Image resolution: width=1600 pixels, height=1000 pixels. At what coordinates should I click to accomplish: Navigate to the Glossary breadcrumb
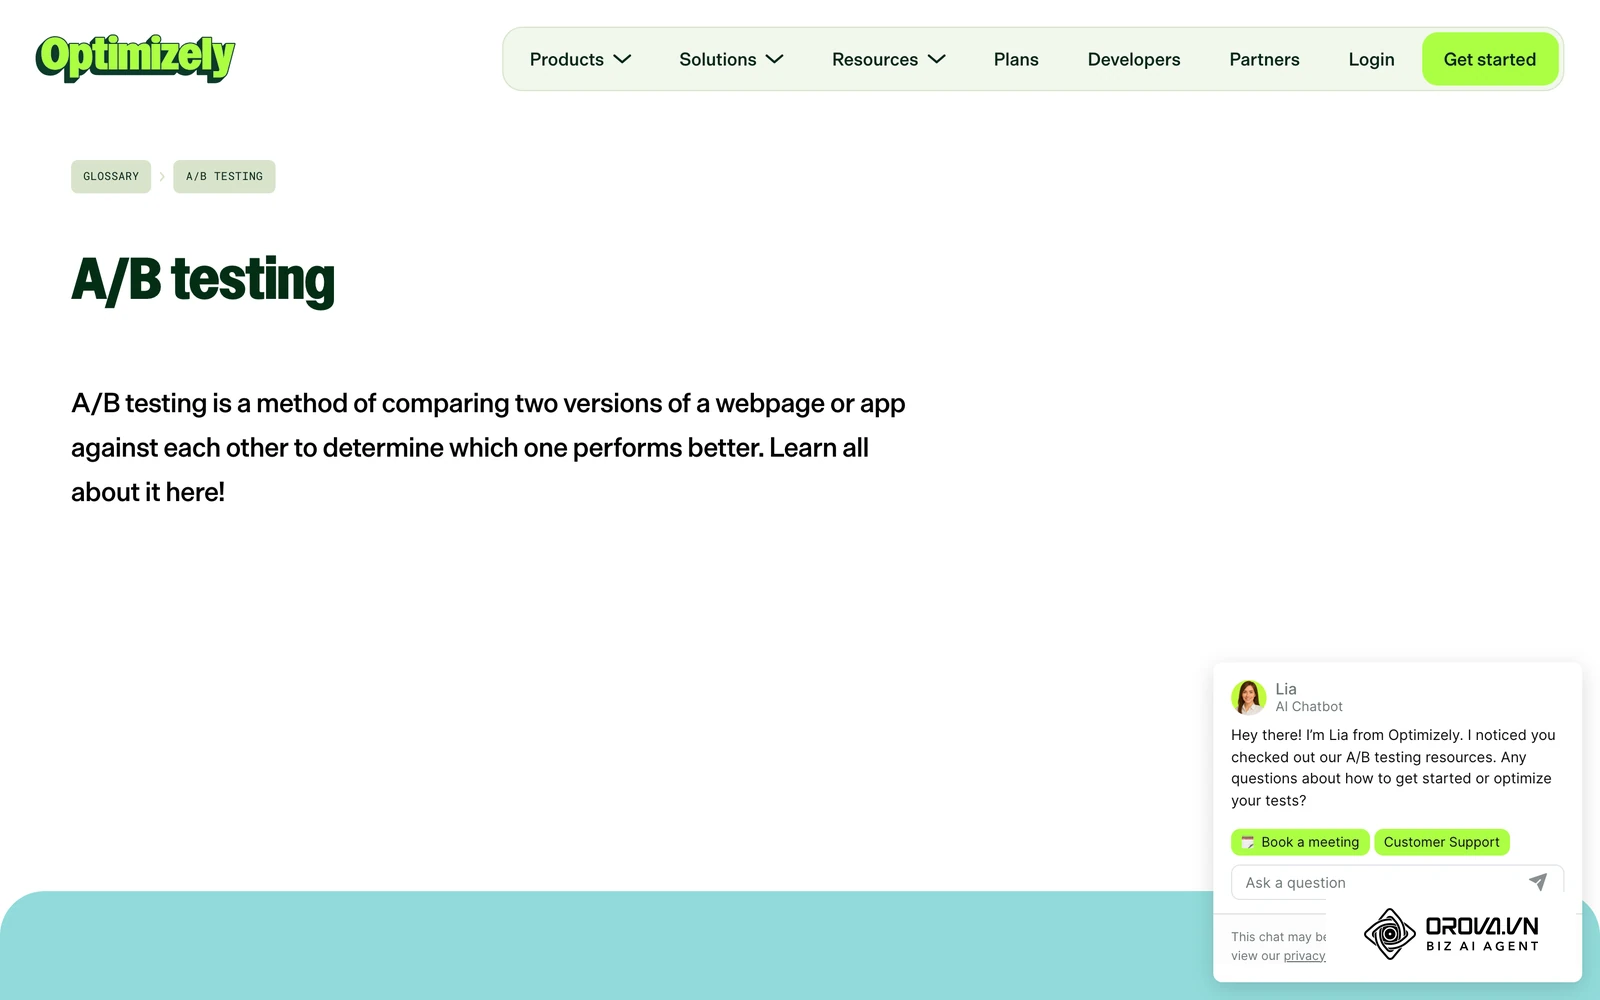[x=111, y=176]
